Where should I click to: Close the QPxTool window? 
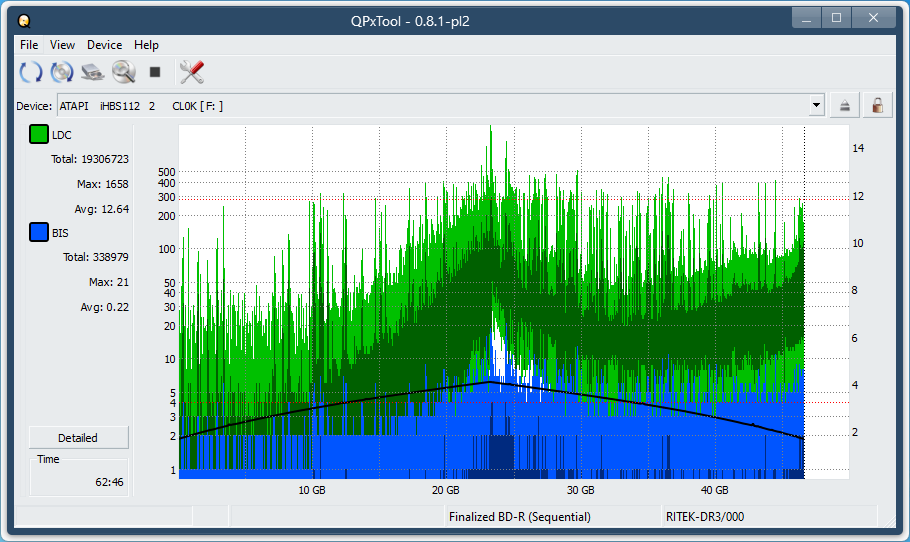pos(873,19)
